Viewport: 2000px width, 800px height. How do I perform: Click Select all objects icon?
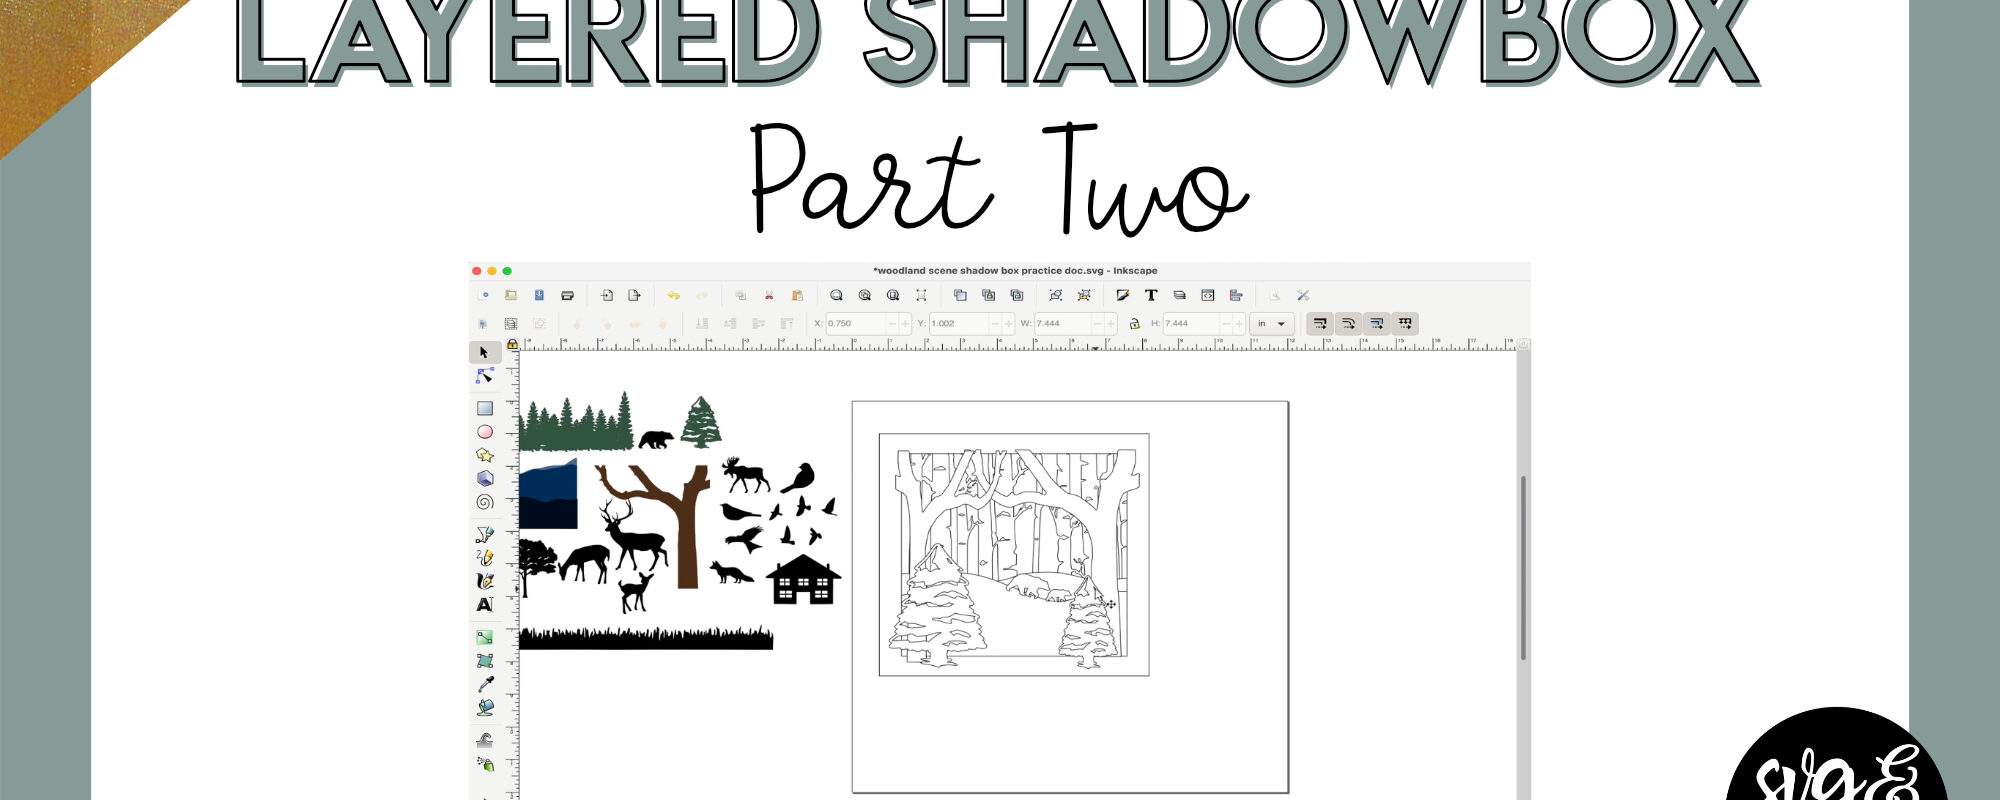tap(483, 323)
